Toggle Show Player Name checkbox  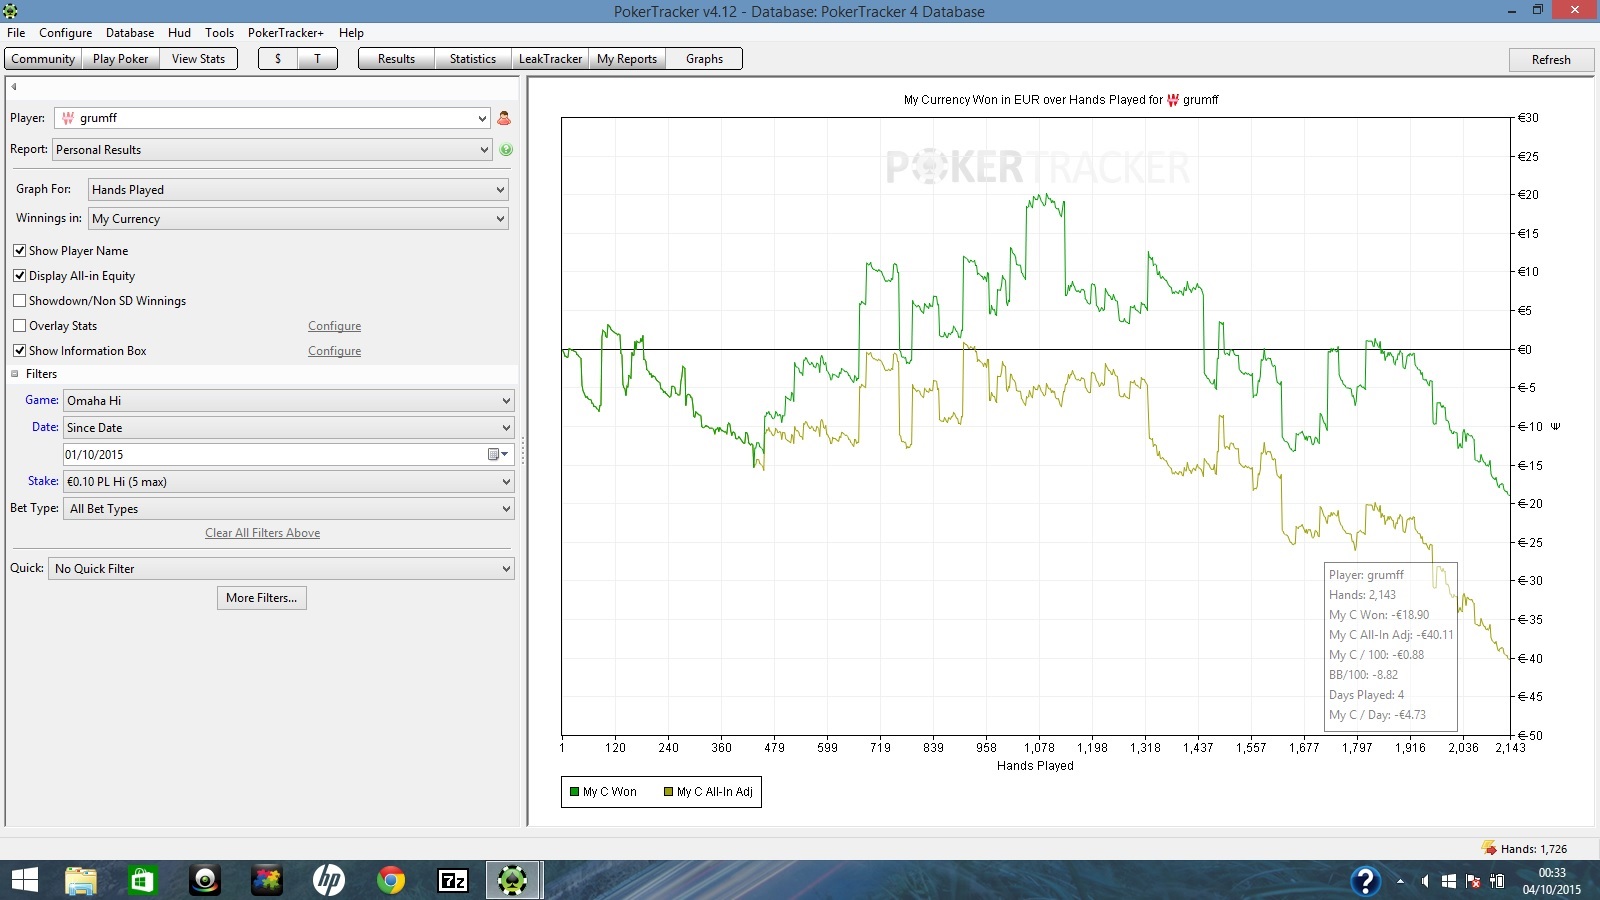(x=19, y=251)
